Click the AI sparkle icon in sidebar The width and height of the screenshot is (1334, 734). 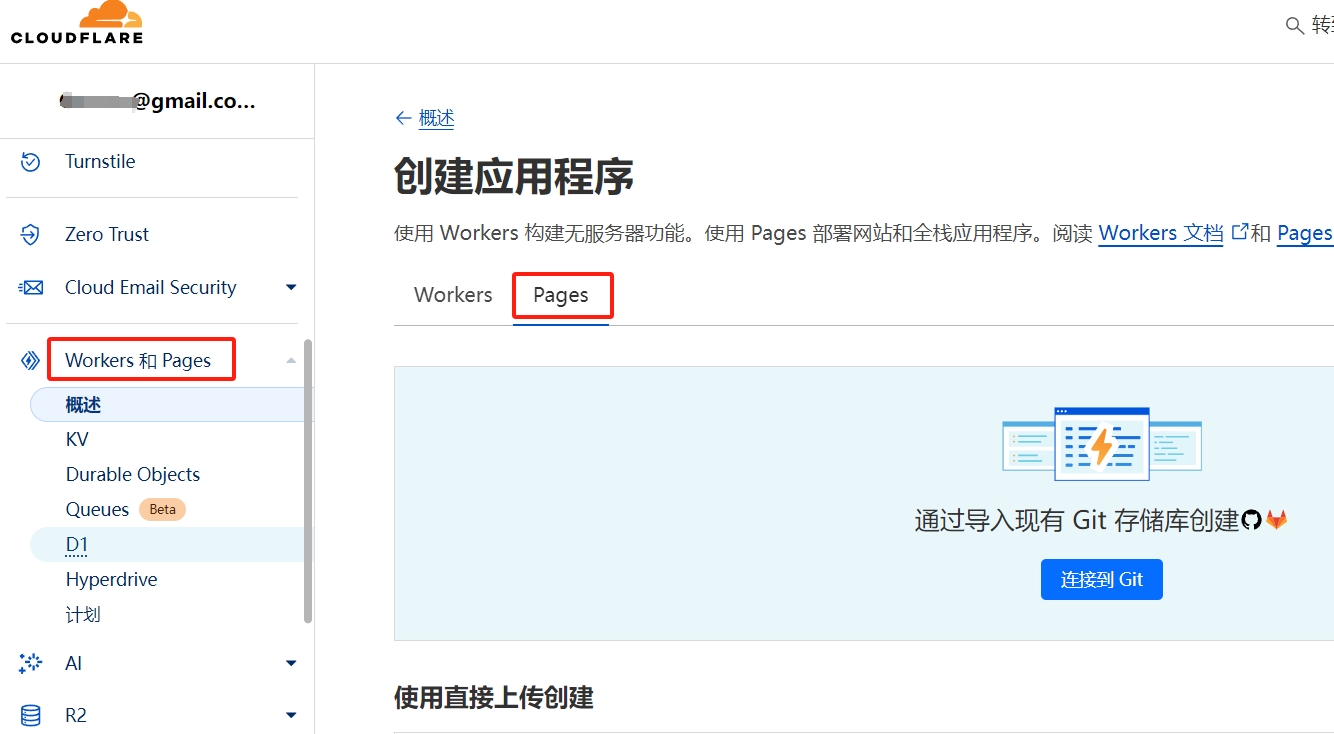(x=31, y=663)
